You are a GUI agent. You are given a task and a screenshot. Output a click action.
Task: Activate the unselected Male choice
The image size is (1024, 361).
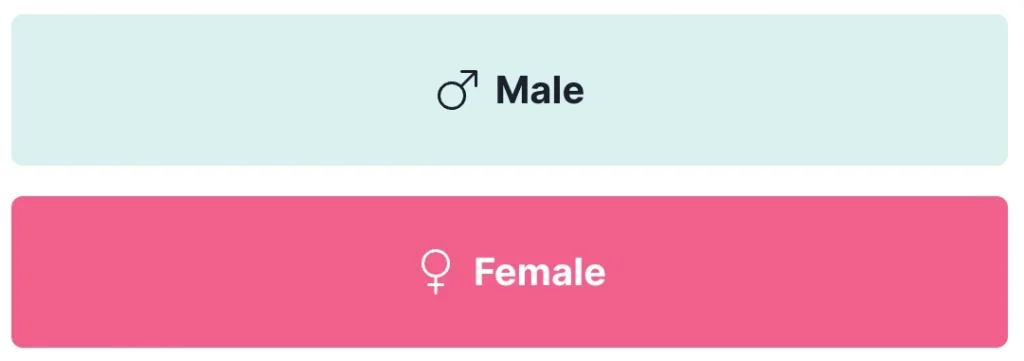509,90
